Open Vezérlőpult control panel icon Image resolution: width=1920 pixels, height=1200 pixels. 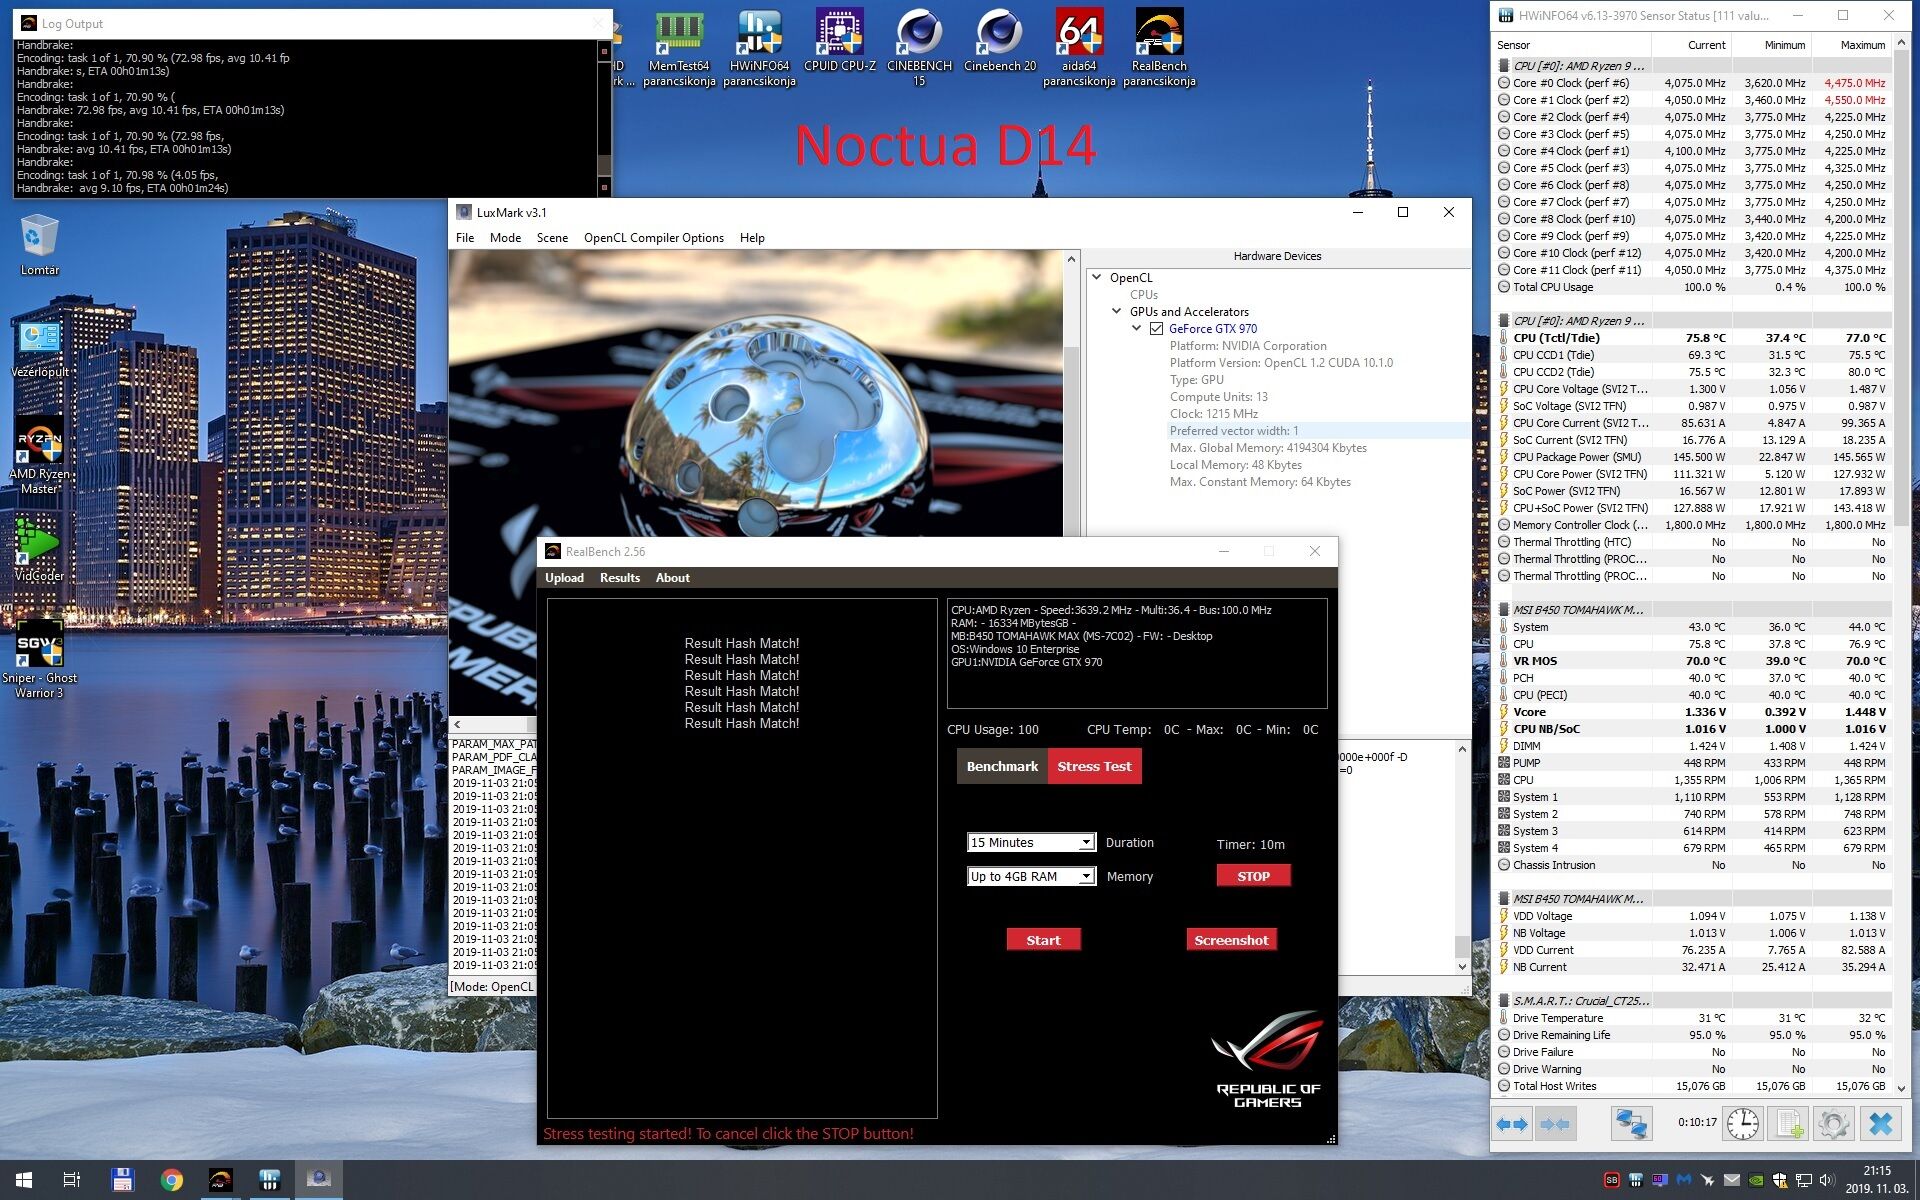pyautogui.click(x=40, y=349)
